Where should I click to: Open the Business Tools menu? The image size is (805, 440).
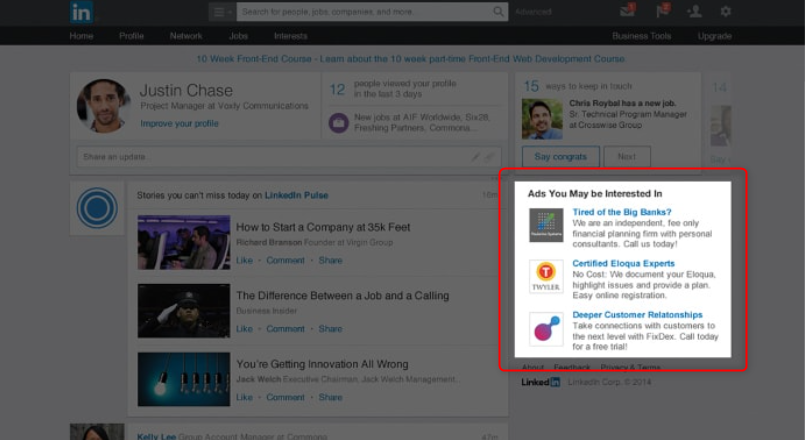pyautogui.click(x=644, y=36)
